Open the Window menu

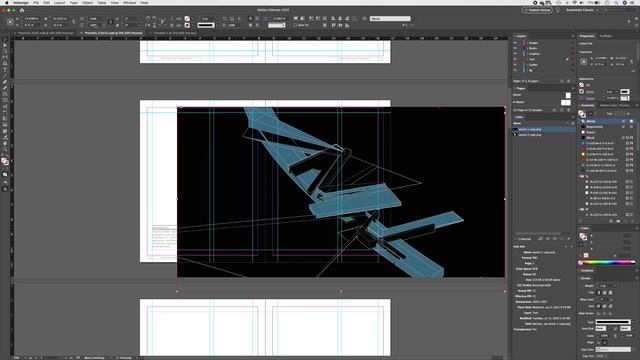(129, 2)
